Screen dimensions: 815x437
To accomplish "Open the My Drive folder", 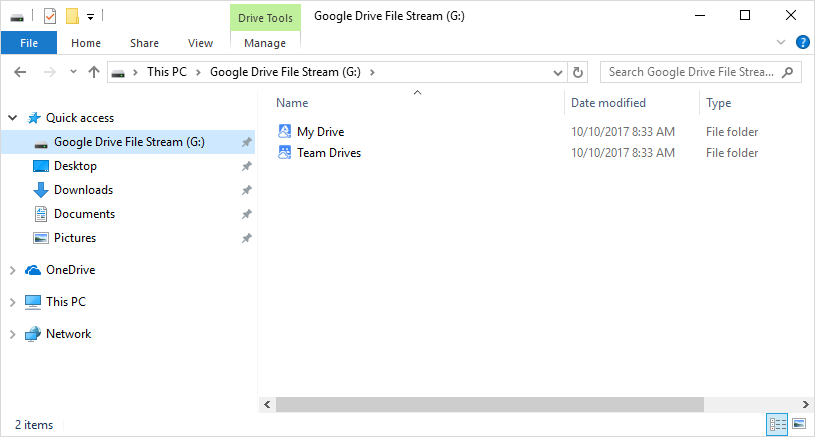I will [x=320, y=132].
